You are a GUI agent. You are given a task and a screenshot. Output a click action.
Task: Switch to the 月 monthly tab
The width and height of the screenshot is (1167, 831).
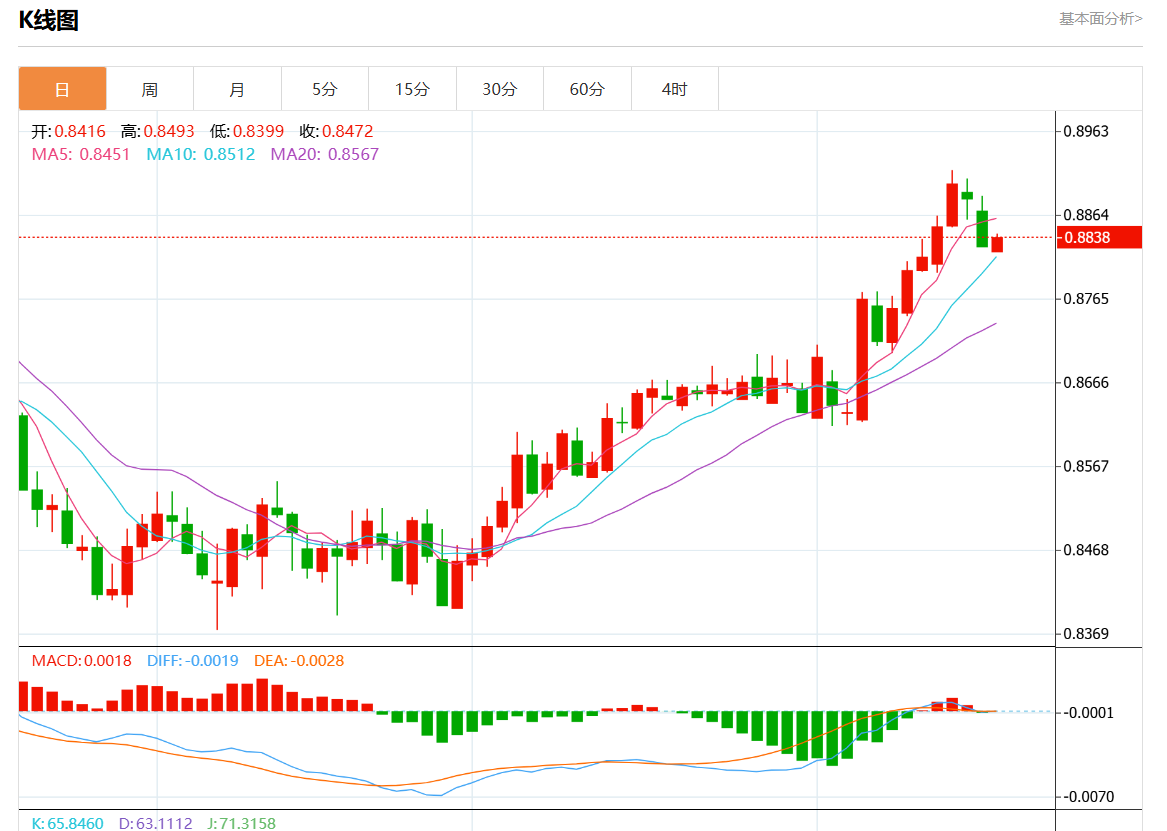coord(237,89)
